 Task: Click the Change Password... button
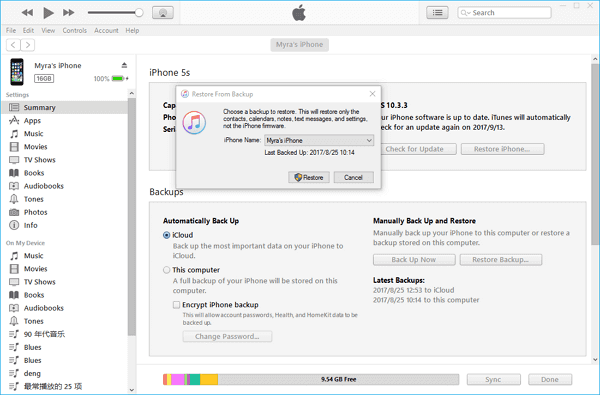227,336
